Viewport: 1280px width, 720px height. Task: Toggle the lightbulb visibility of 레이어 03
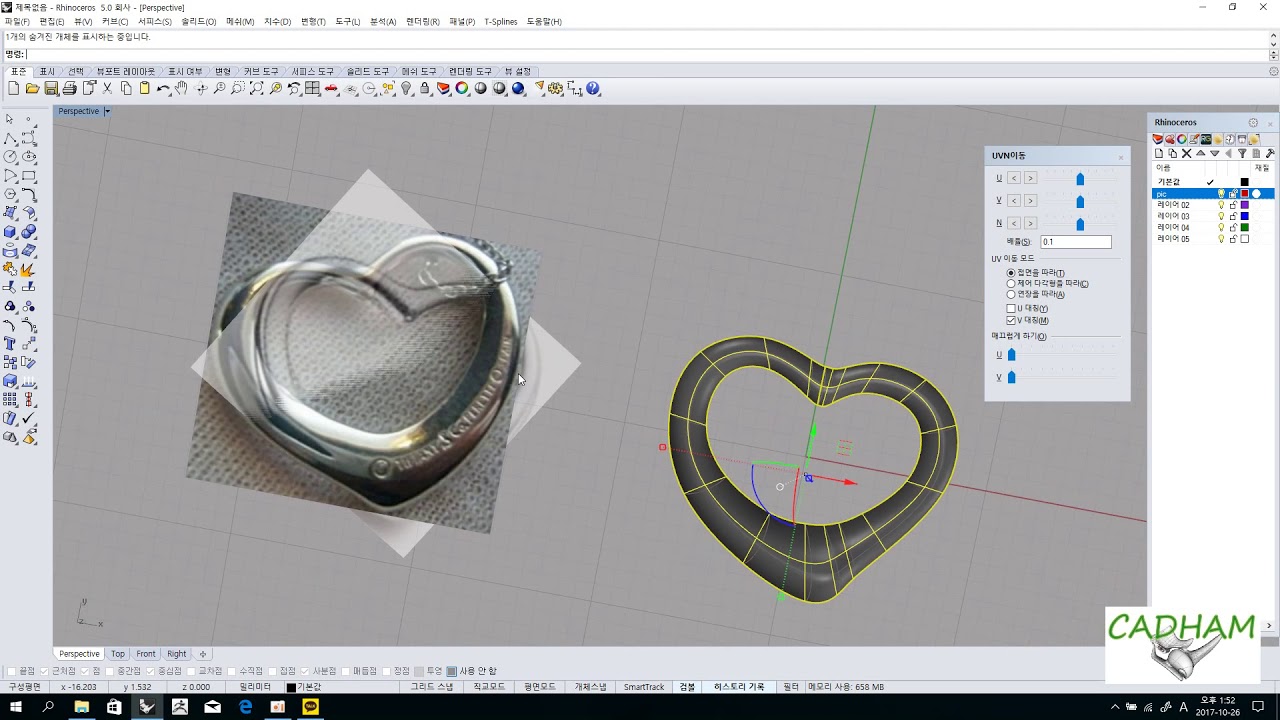pyautogui.click(x=1221, y=216)
